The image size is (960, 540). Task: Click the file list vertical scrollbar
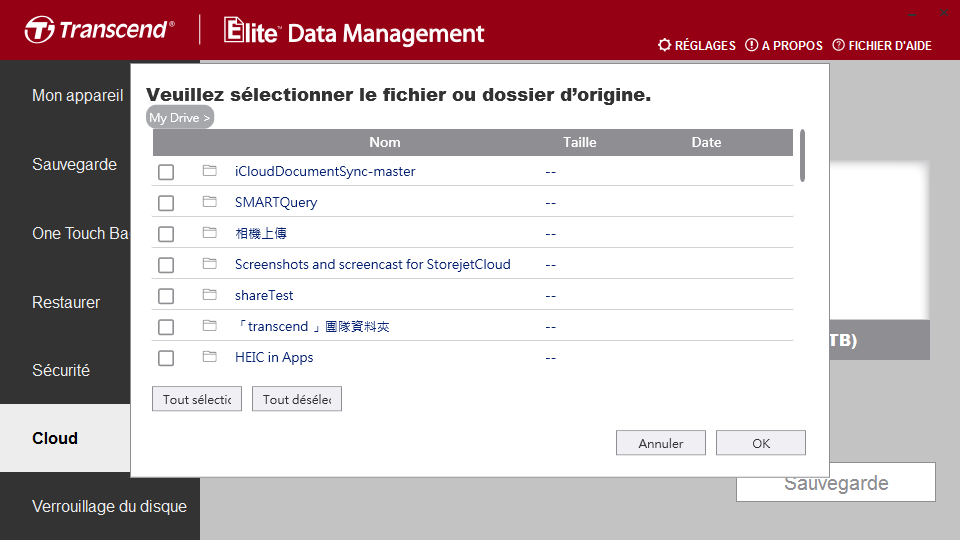tap(802, 156)
